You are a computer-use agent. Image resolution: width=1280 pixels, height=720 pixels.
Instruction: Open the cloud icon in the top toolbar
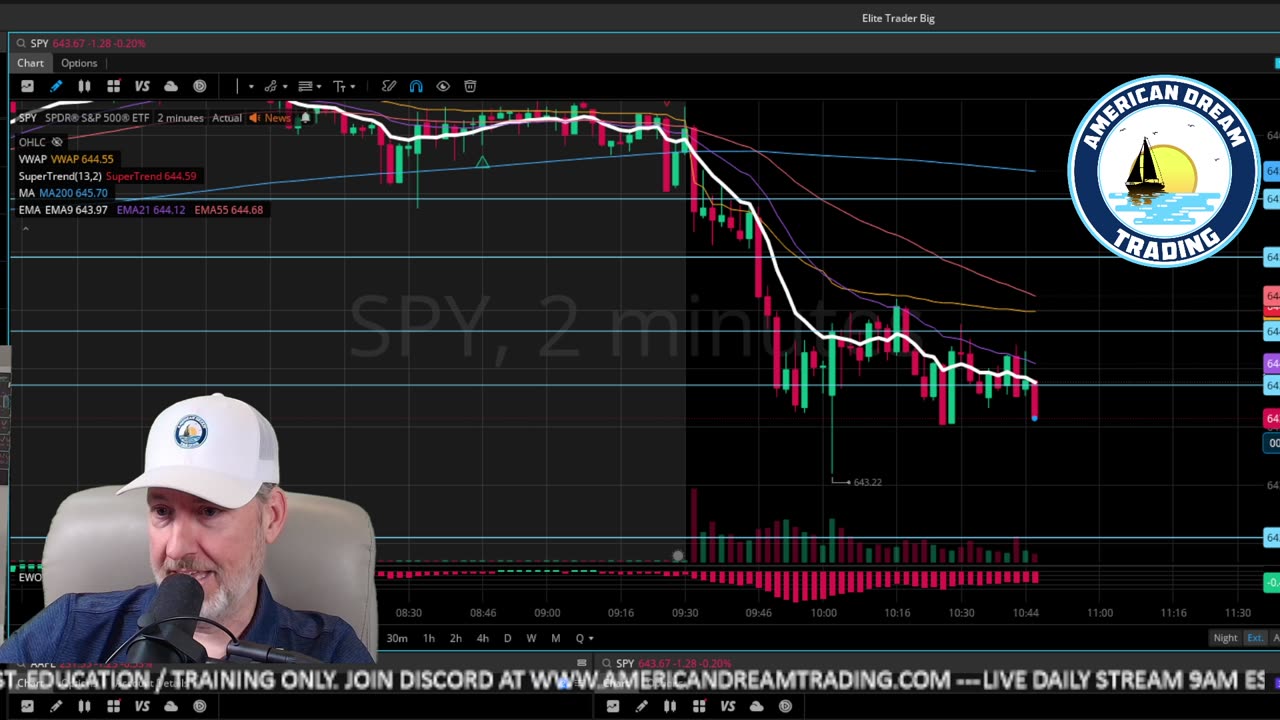pos(171,86)
